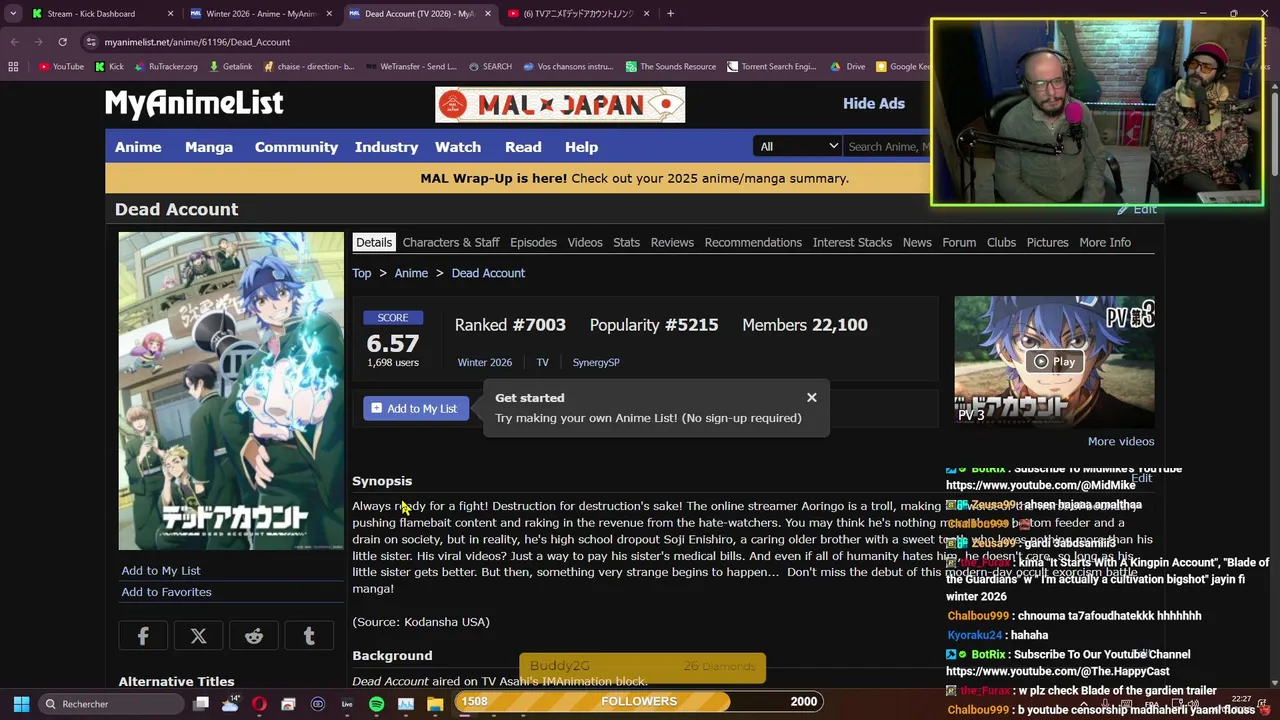This screenshot has width=1280, height=720.
Task: Open the Industry menu
Action: [x=386, y=147]
